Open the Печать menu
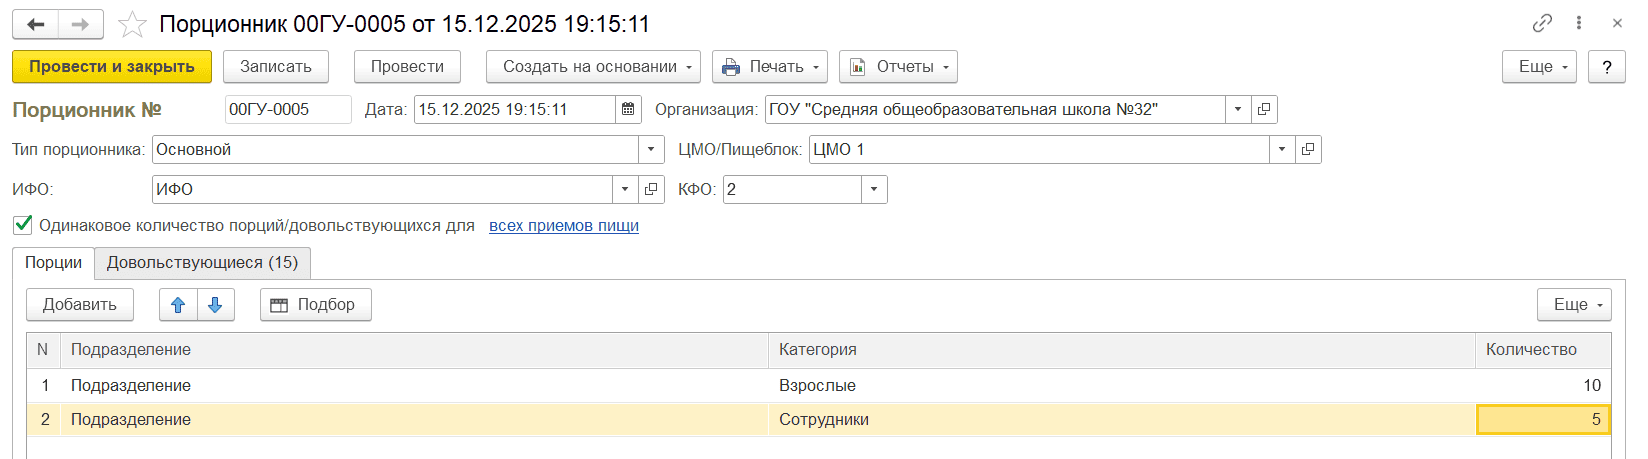This screenshot has height=459, width=1648. tap(769, 67)
